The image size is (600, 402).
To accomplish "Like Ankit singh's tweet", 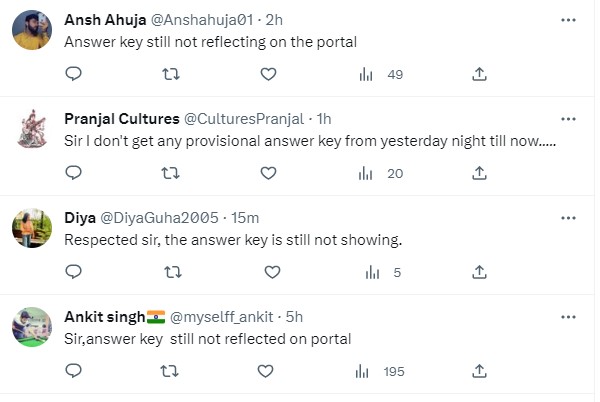I will (x=266, y=371).
